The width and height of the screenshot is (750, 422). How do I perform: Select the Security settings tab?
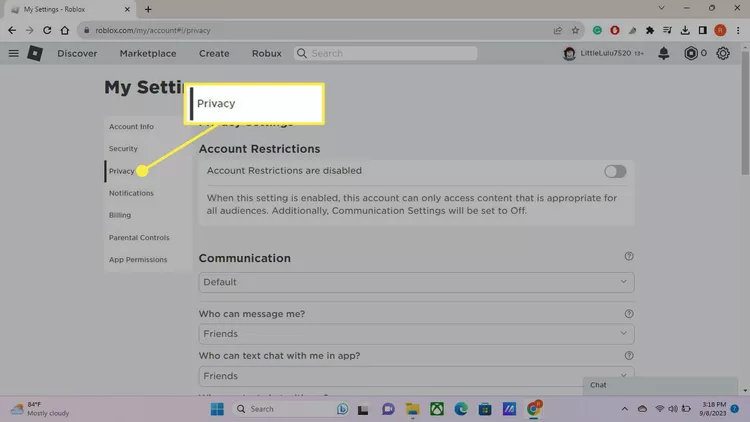click(x=124, y=149)
